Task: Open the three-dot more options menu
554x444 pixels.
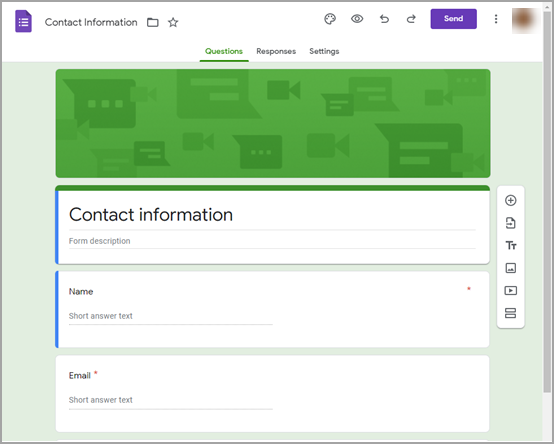Action: pyautogui.click(x=496, y=19)
